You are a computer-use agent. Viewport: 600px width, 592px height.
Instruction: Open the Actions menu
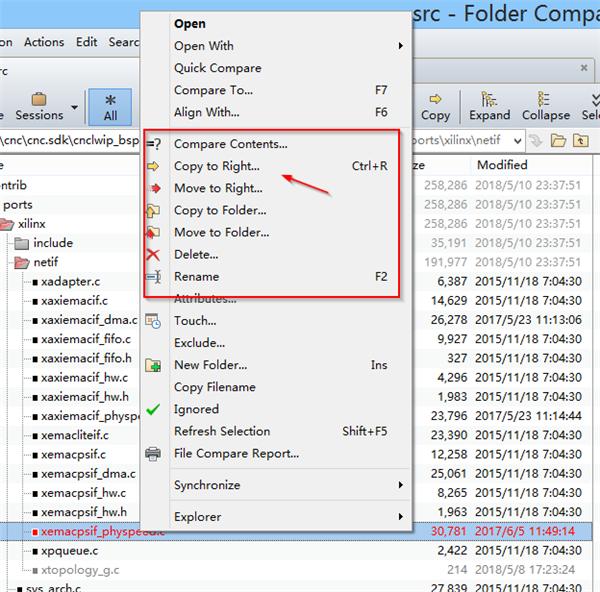(x=44, y=42)
